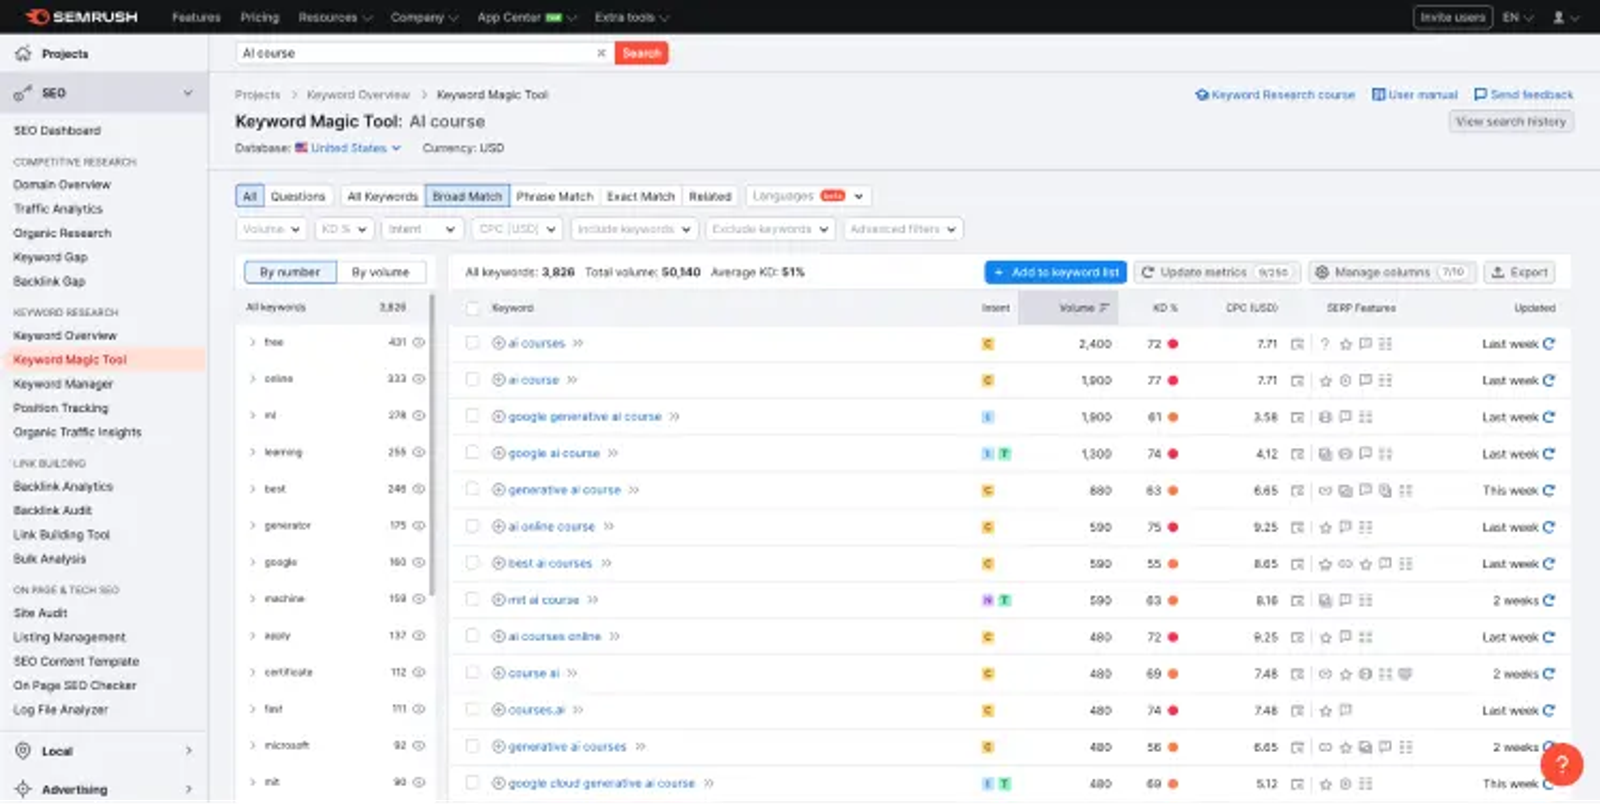Refresh metrics icon for 'generative ai course' row
Viewport: 1600px width, 804px height.
(x=1549, y=490)
